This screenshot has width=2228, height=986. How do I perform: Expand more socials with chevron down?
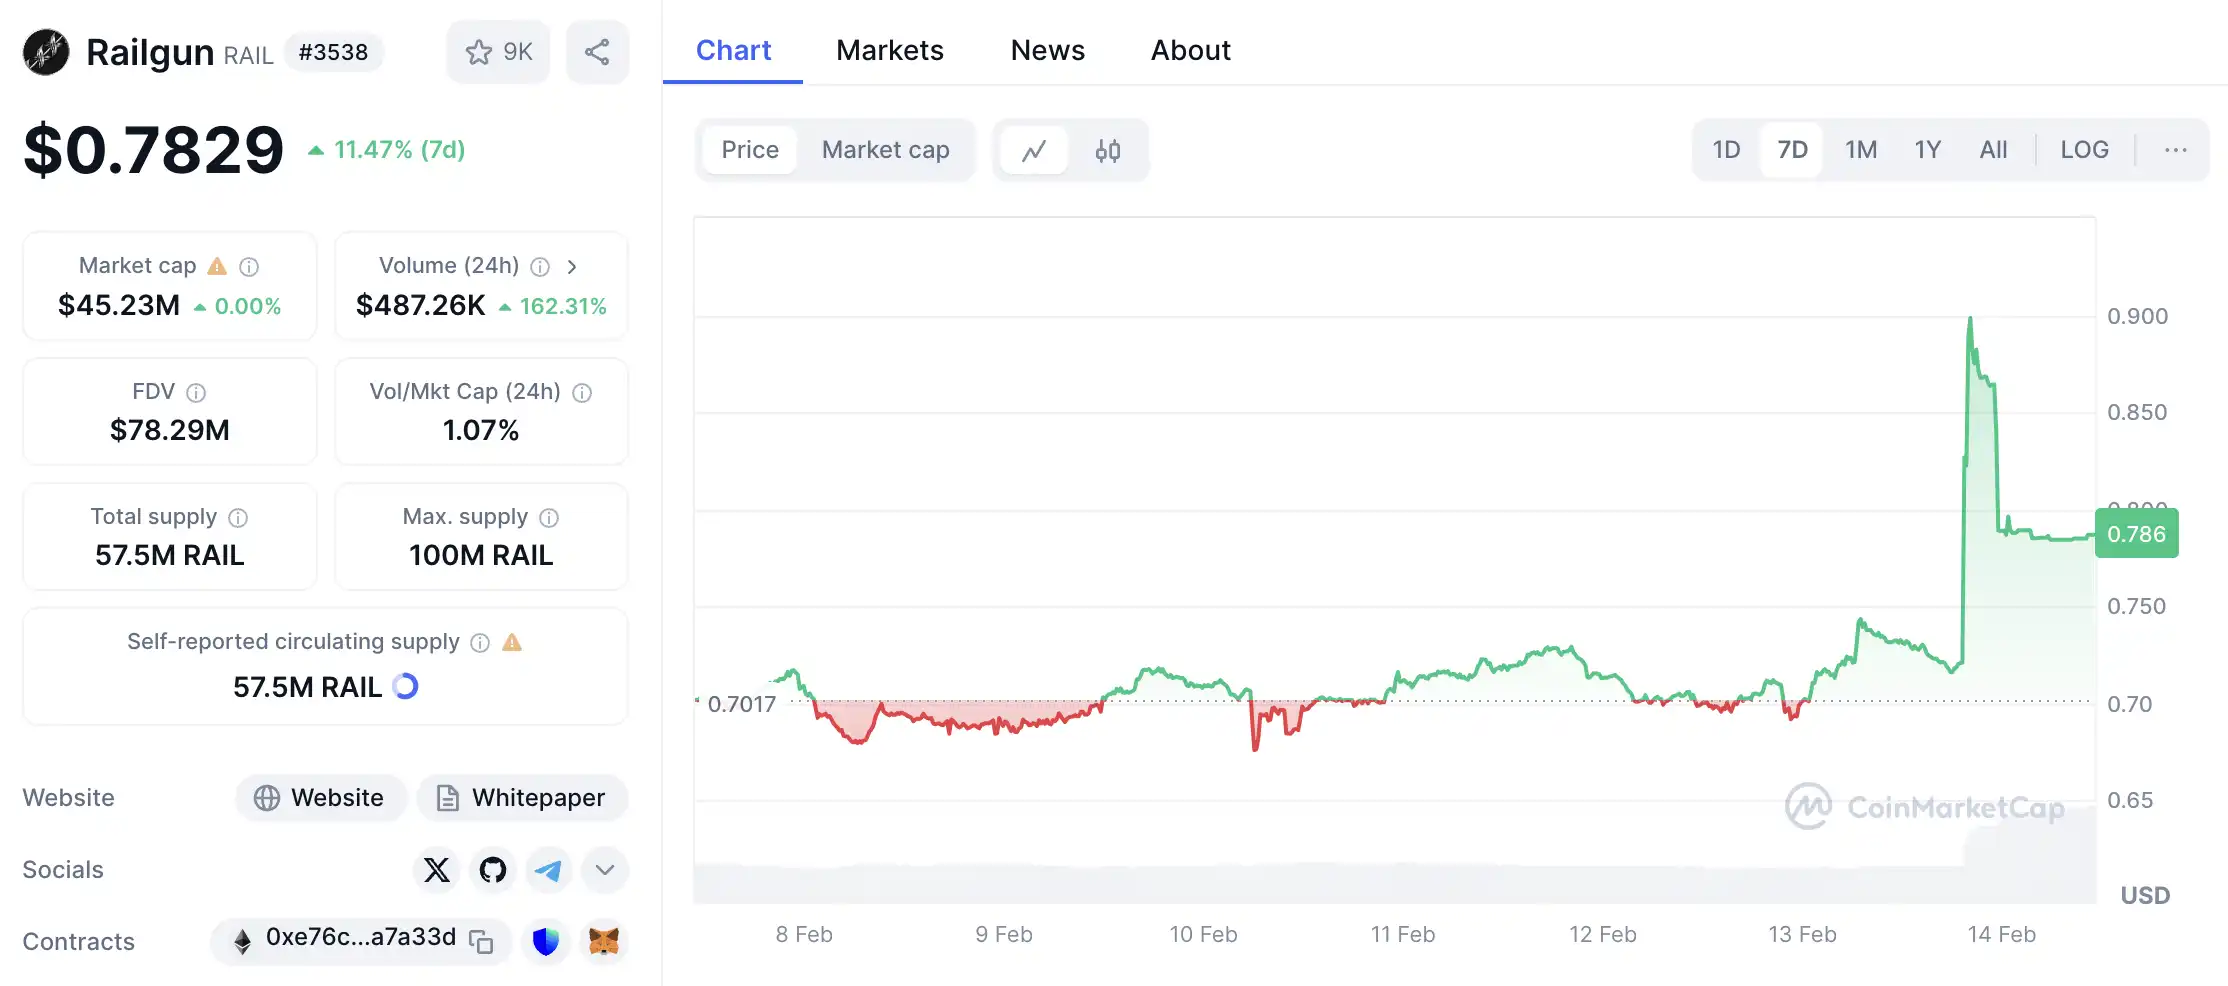(x=604, y=870)
